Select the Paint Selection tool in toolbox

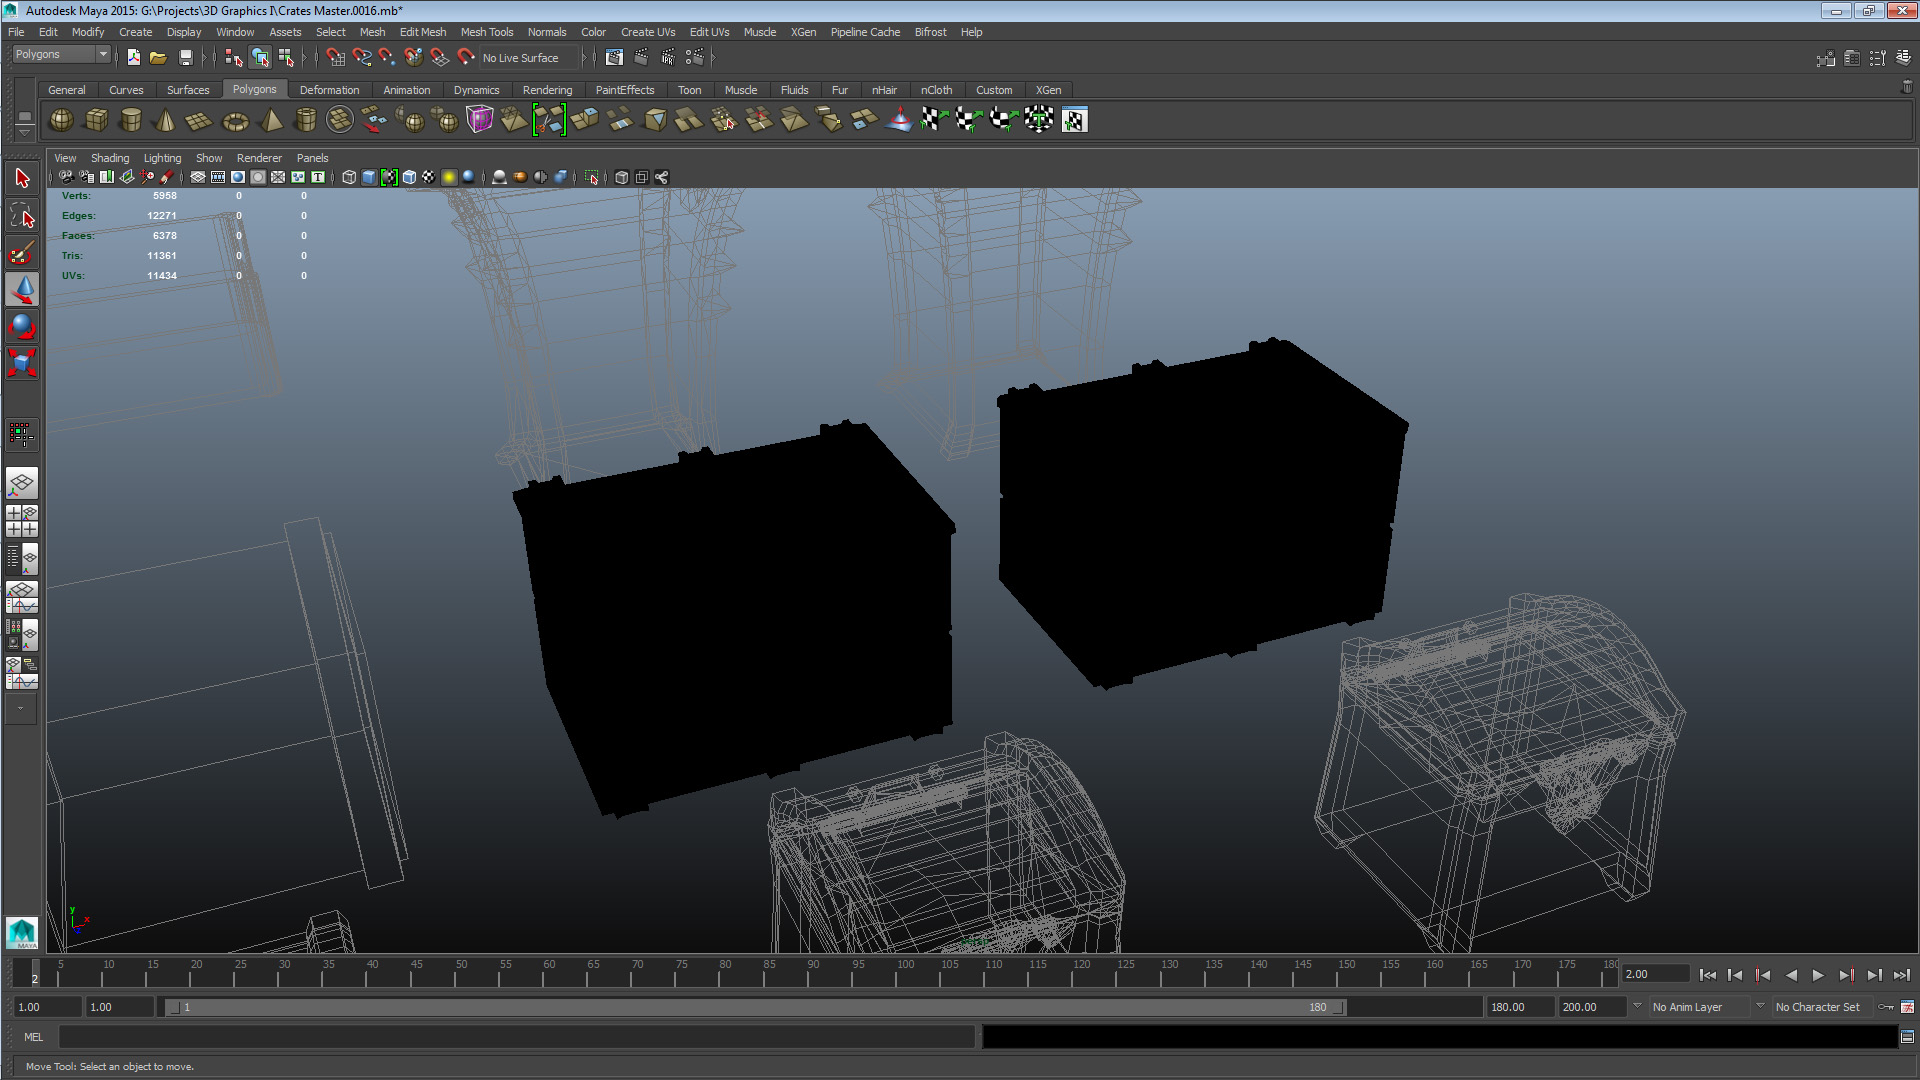(22, 253)
